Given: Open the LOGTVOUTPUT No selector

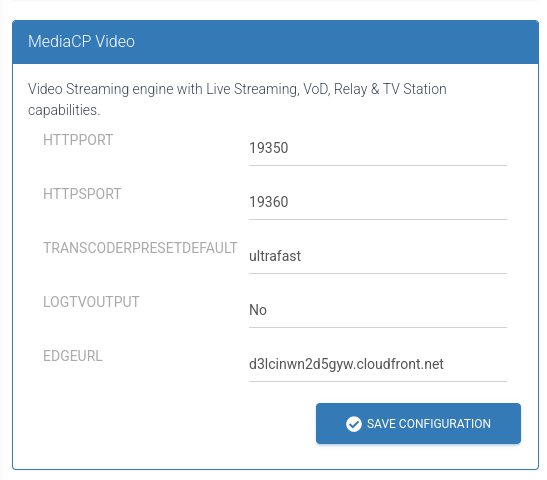Looking at the screenshot, I should (x=378, y=310).
